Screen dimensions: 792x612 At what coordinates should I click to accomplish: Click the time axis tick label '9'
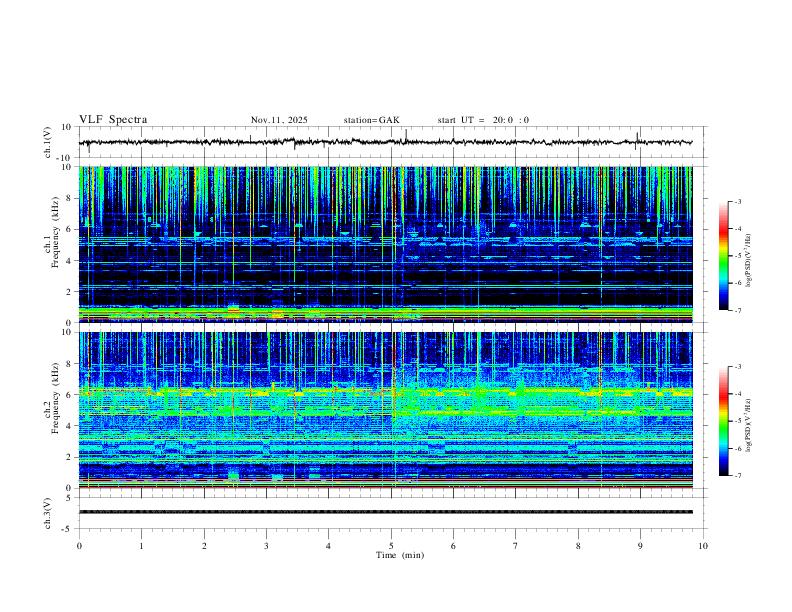click(640, 546)
